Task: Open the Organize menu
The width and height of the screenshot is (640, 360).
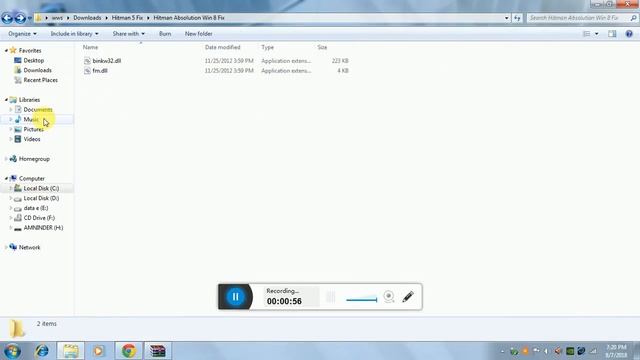Action: click(x=22, y=34)
